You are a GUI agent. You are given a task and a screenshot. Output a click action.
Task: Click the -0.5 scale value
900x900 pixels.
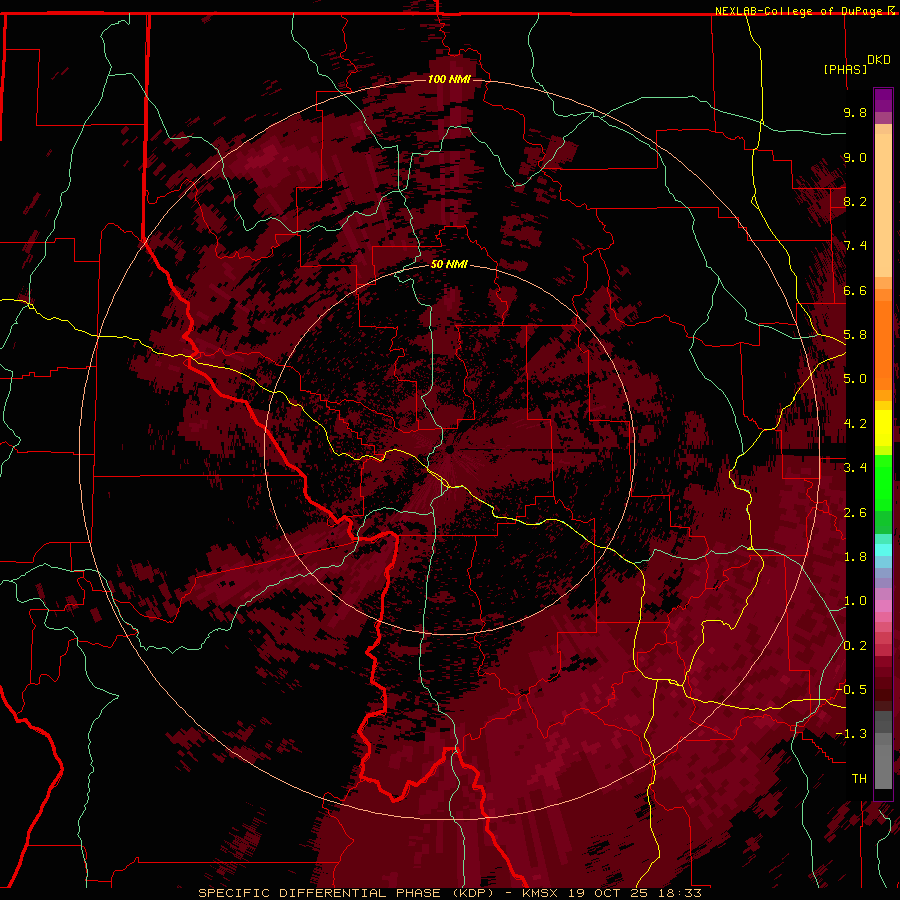[x=851, y=690]
